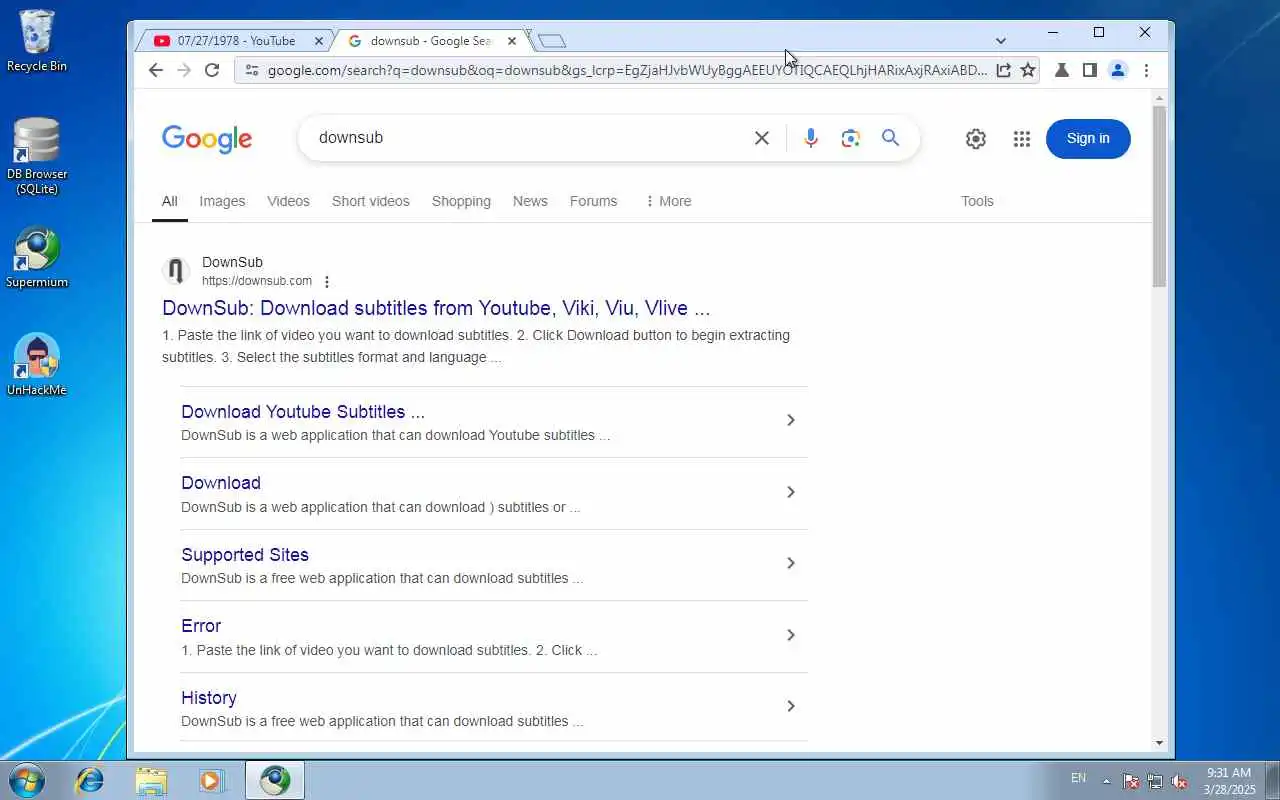The width and height of the screenshot is (1280, 800).
Task: Open chevron for the Download sitelink
Action: click(x=790, y=492)
